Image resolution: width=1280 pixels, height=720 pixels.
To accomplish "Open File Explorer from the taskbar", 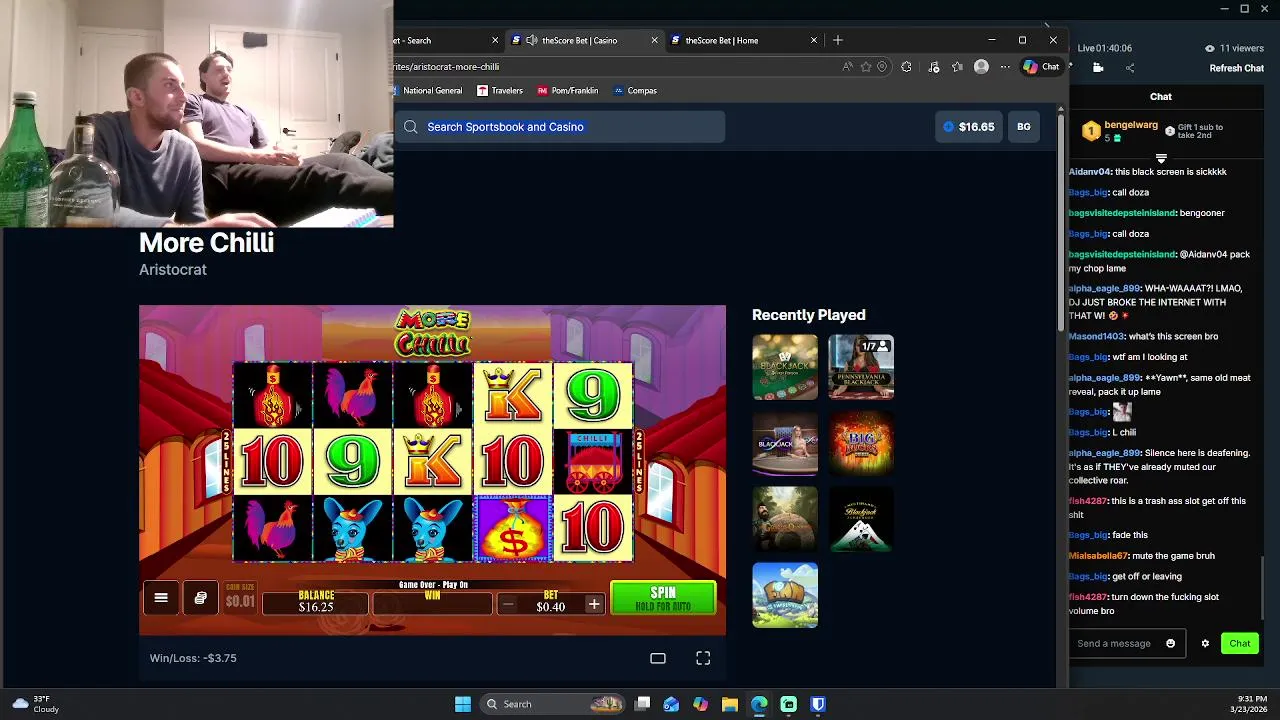I will pos(730,704).
